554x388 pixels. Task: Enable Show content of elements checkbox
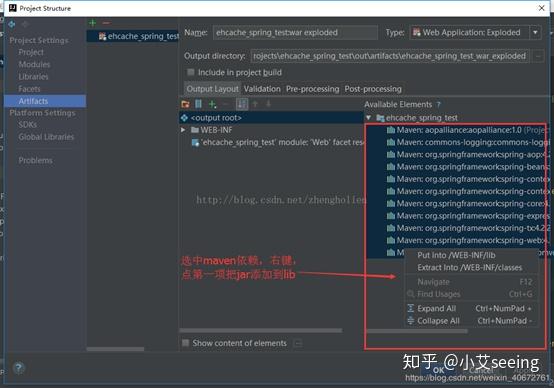point(185,343)
